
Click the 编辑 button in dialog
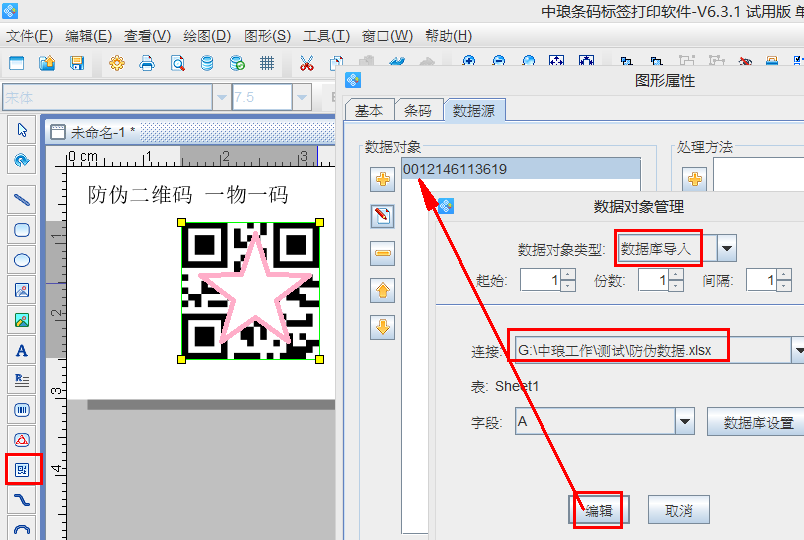(x=598, y=510)
